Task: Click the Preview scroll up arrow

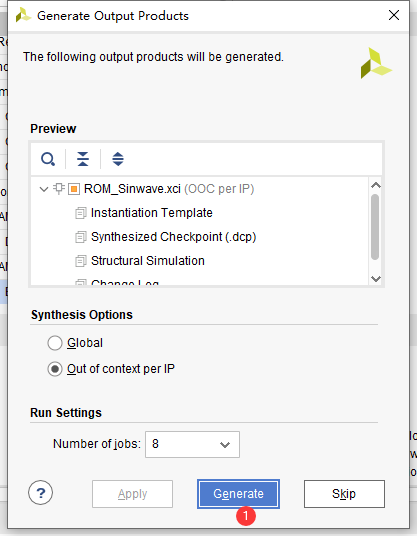Action: tap(376, 185)
